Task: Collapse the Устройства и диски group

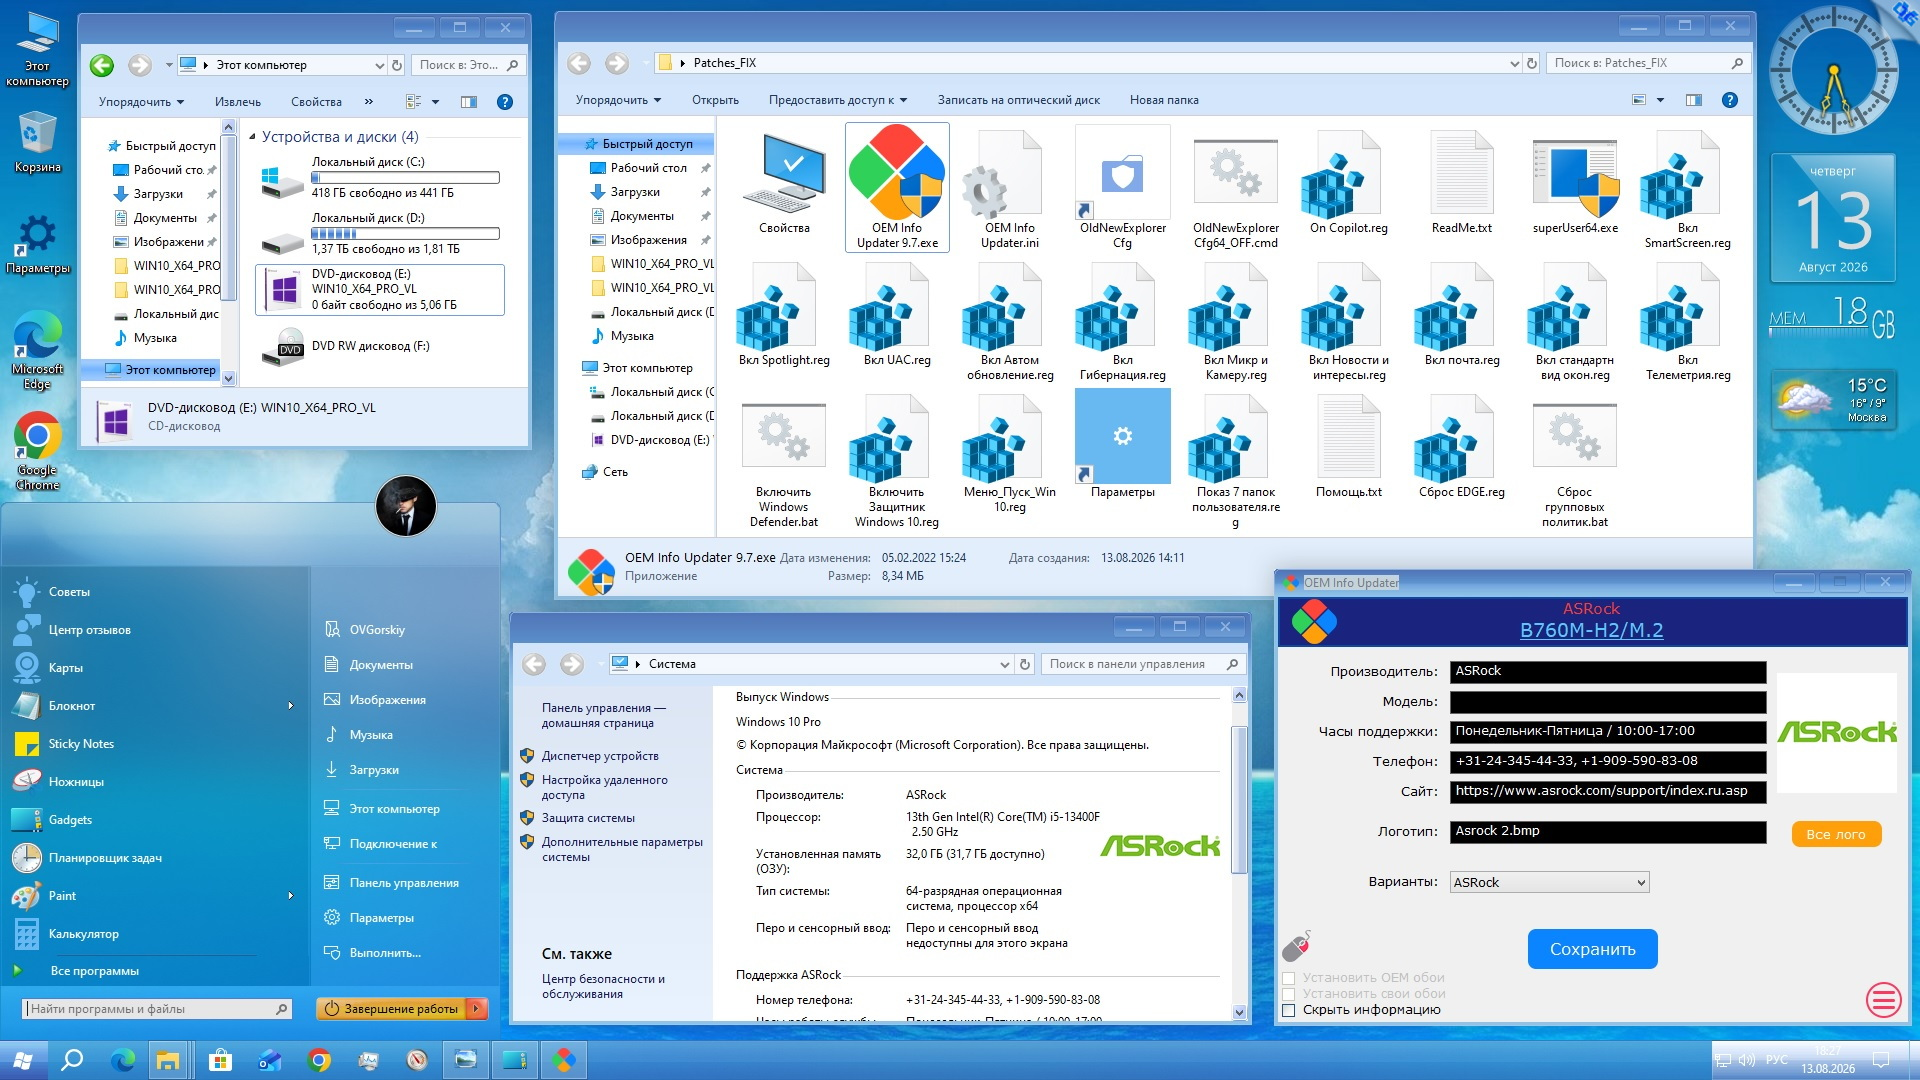Action: click(x=252, y=137)
